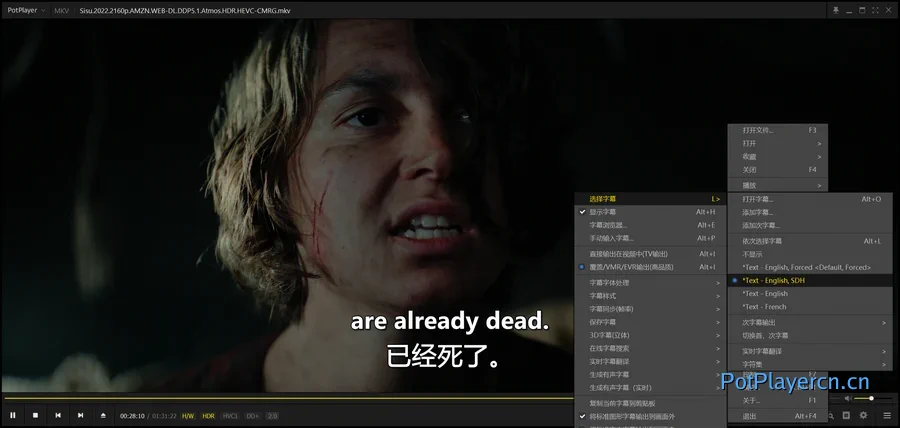900x428 pixels.
Task: Click the Eject/Open file icon
Action: coord(102,415)
